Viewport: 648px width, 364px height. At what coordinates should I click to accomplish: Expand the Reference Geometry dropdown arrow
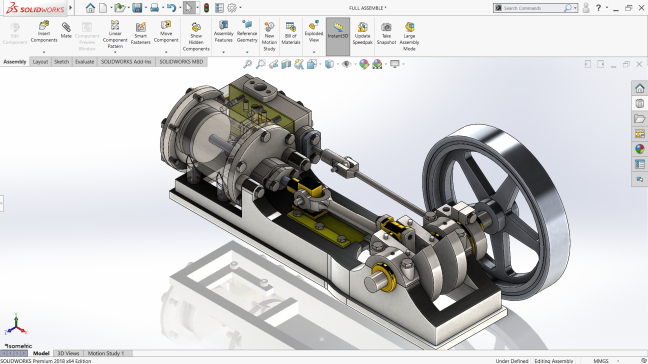pyautogui.click(x=247, y=52)
